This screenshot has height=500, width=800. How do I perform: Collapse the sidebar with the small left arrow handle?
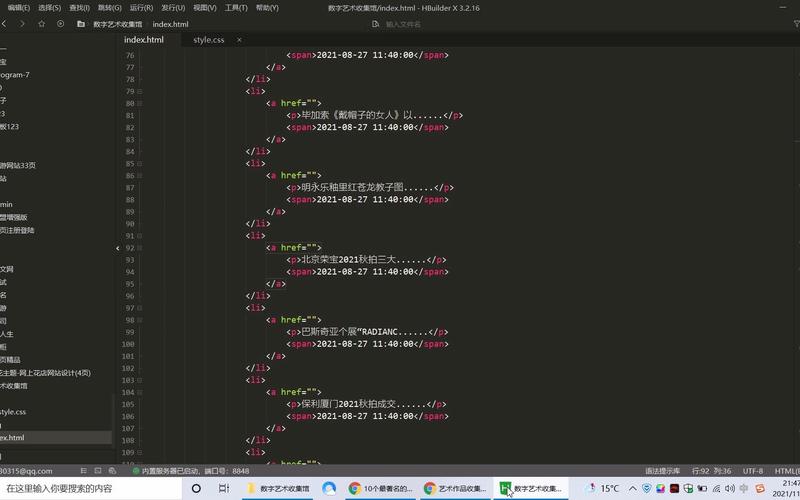click(118, 248)
